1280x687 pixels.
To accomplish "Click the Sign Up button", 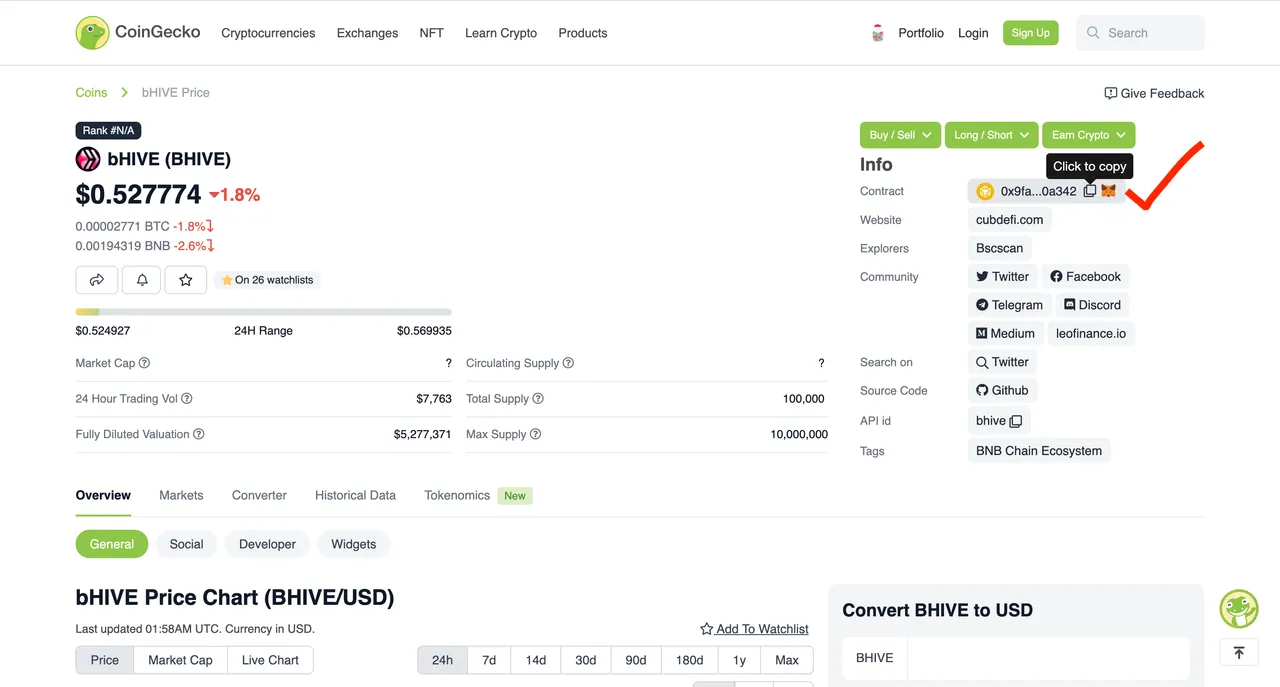I will tap(1030, 33).
